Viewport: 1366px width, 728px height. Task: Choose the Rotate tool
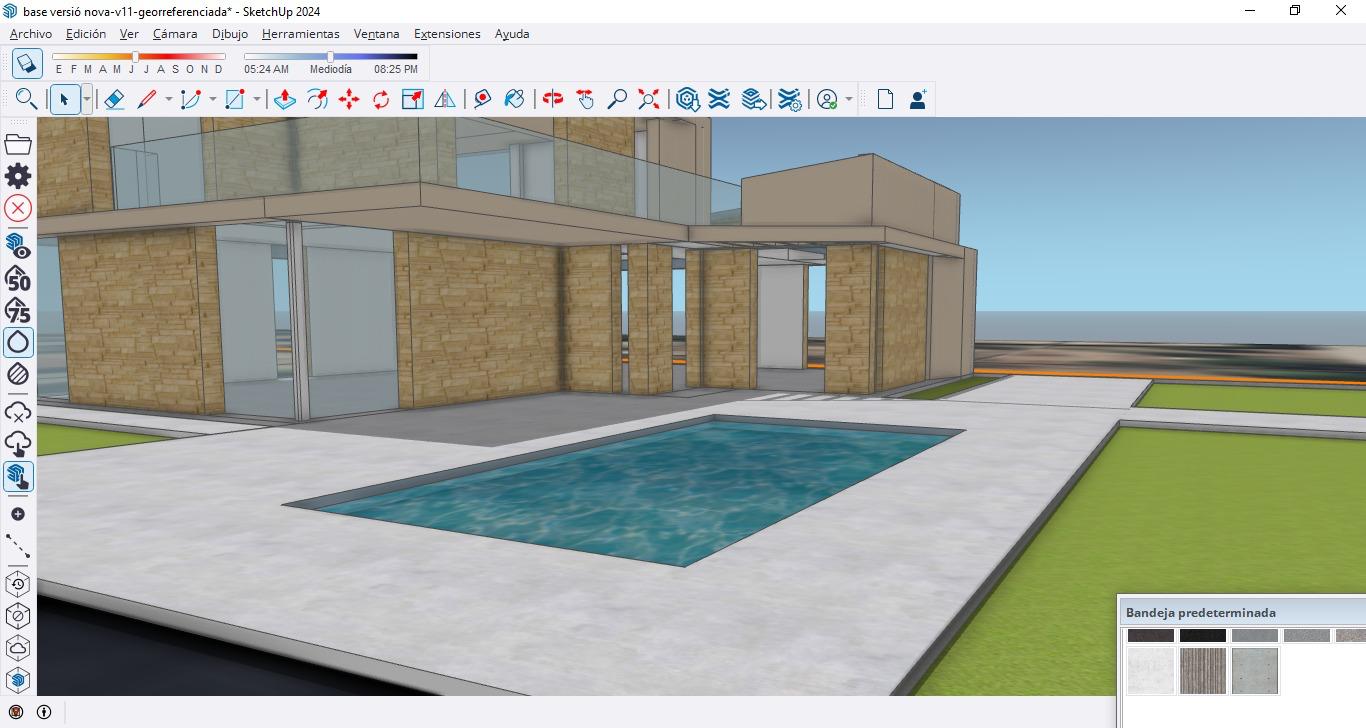[x=381, y=99]
